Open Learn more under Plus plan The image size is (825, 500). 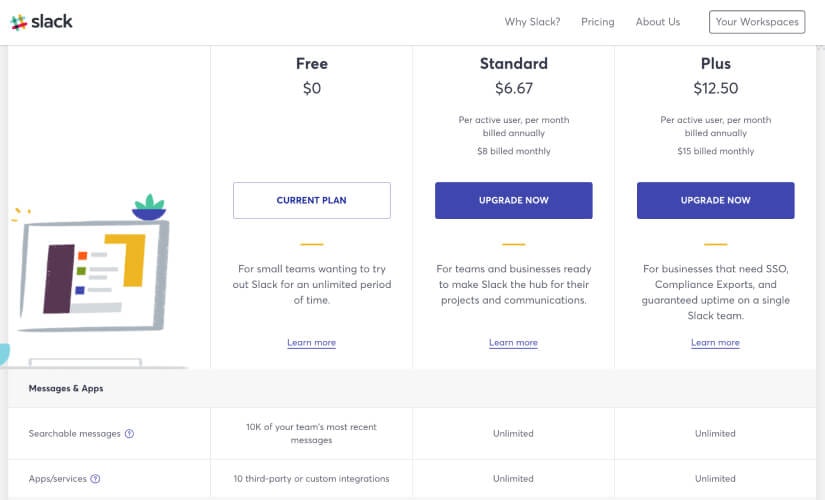(716, 343)
